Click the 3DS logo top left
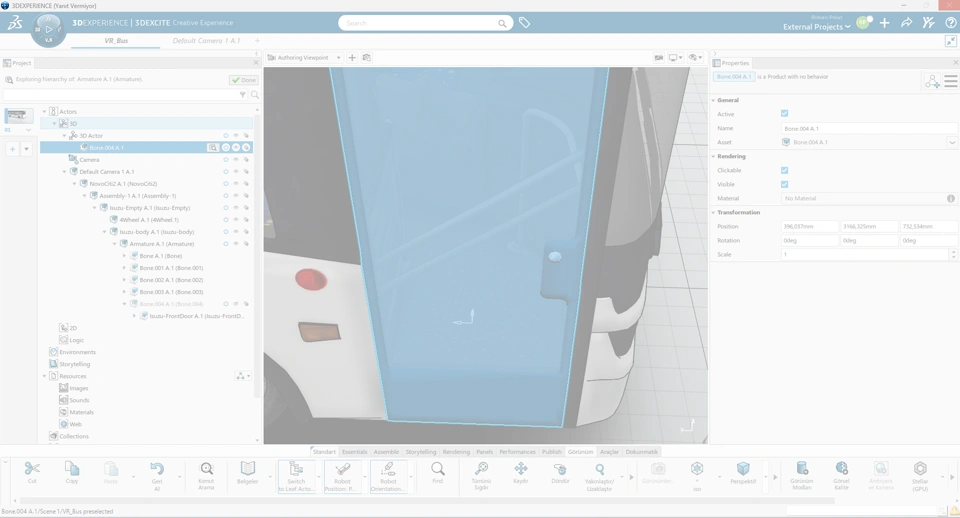The image size is (960, 518). click(x=15, y=23)
